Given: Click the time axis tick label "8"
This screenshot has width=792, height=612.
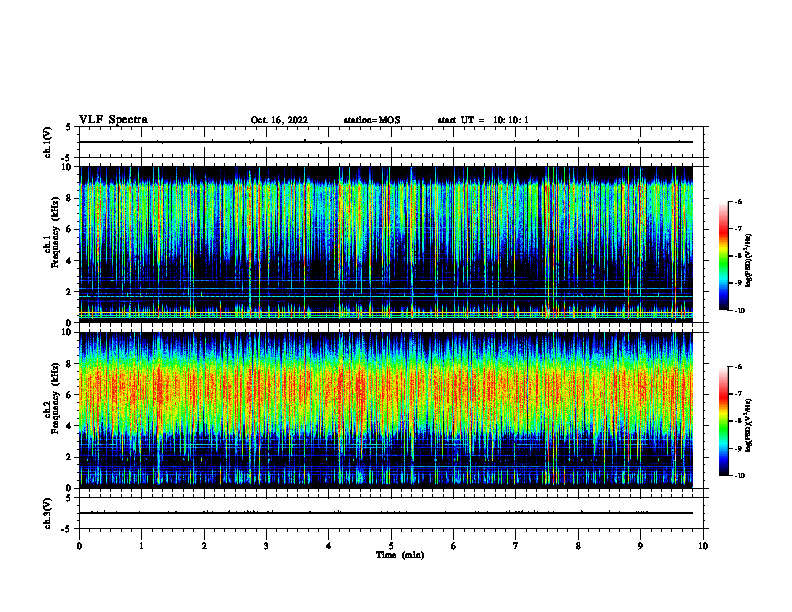Looking at the screenshot, I should tap(578, 546).
